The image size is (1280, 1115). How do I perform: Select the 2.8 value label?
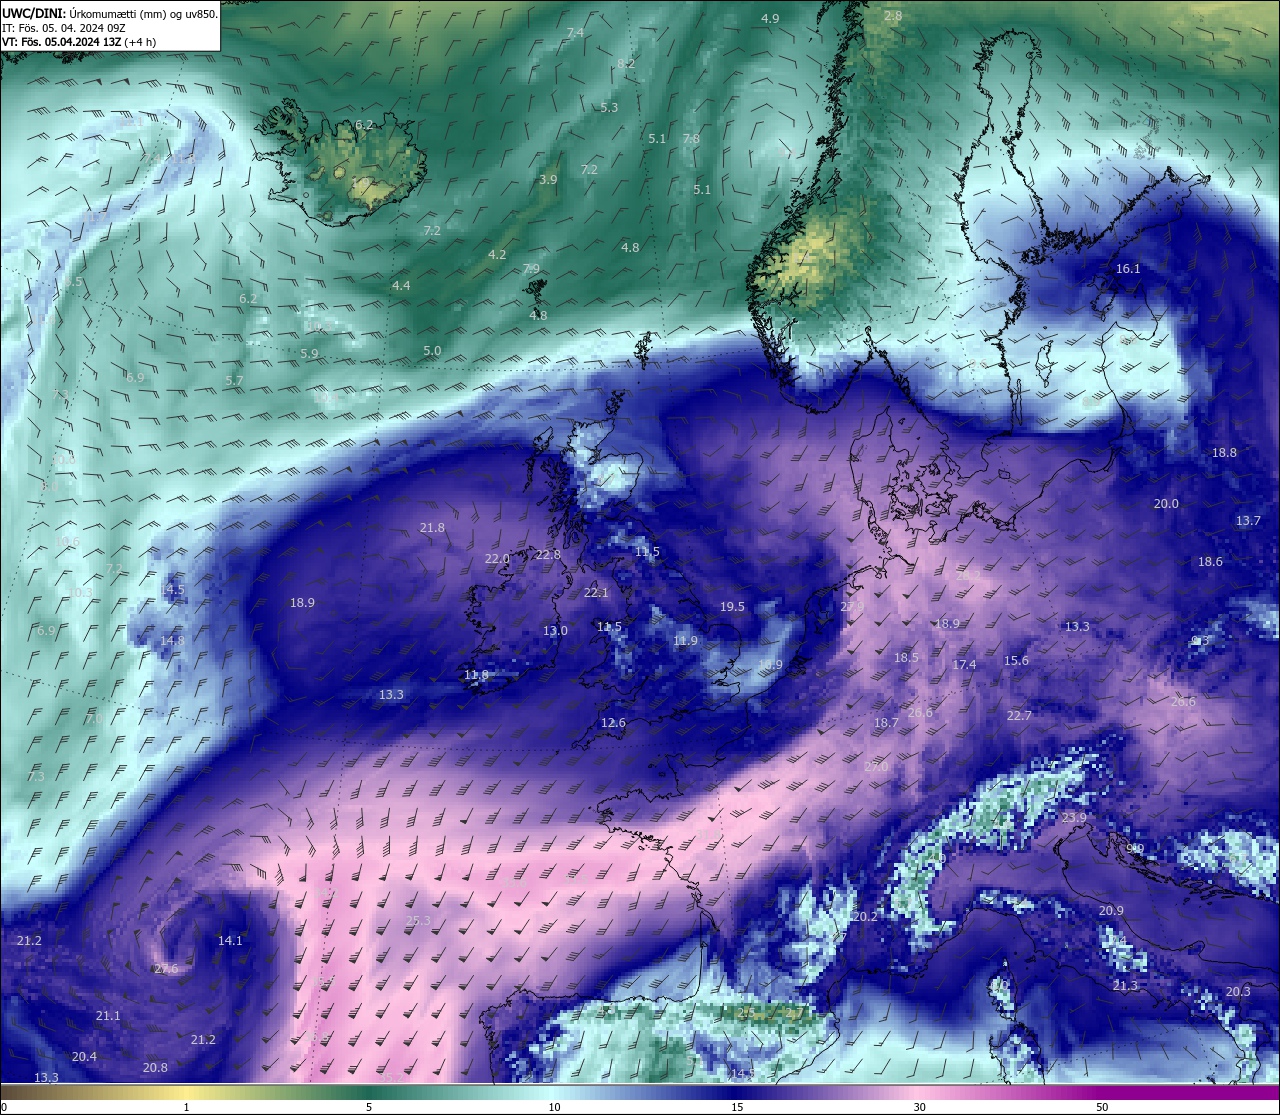click(893, 16)
